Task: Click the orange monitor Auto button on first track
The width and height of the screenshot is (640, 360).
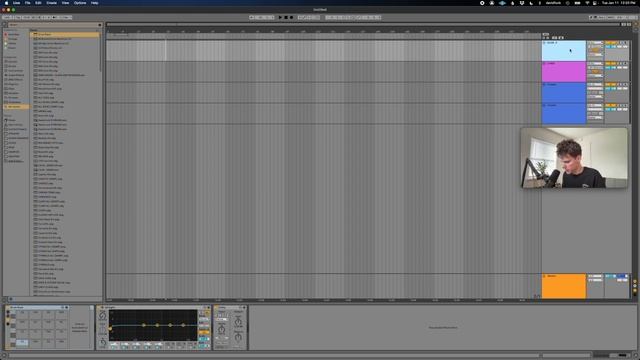Action: 595,50
